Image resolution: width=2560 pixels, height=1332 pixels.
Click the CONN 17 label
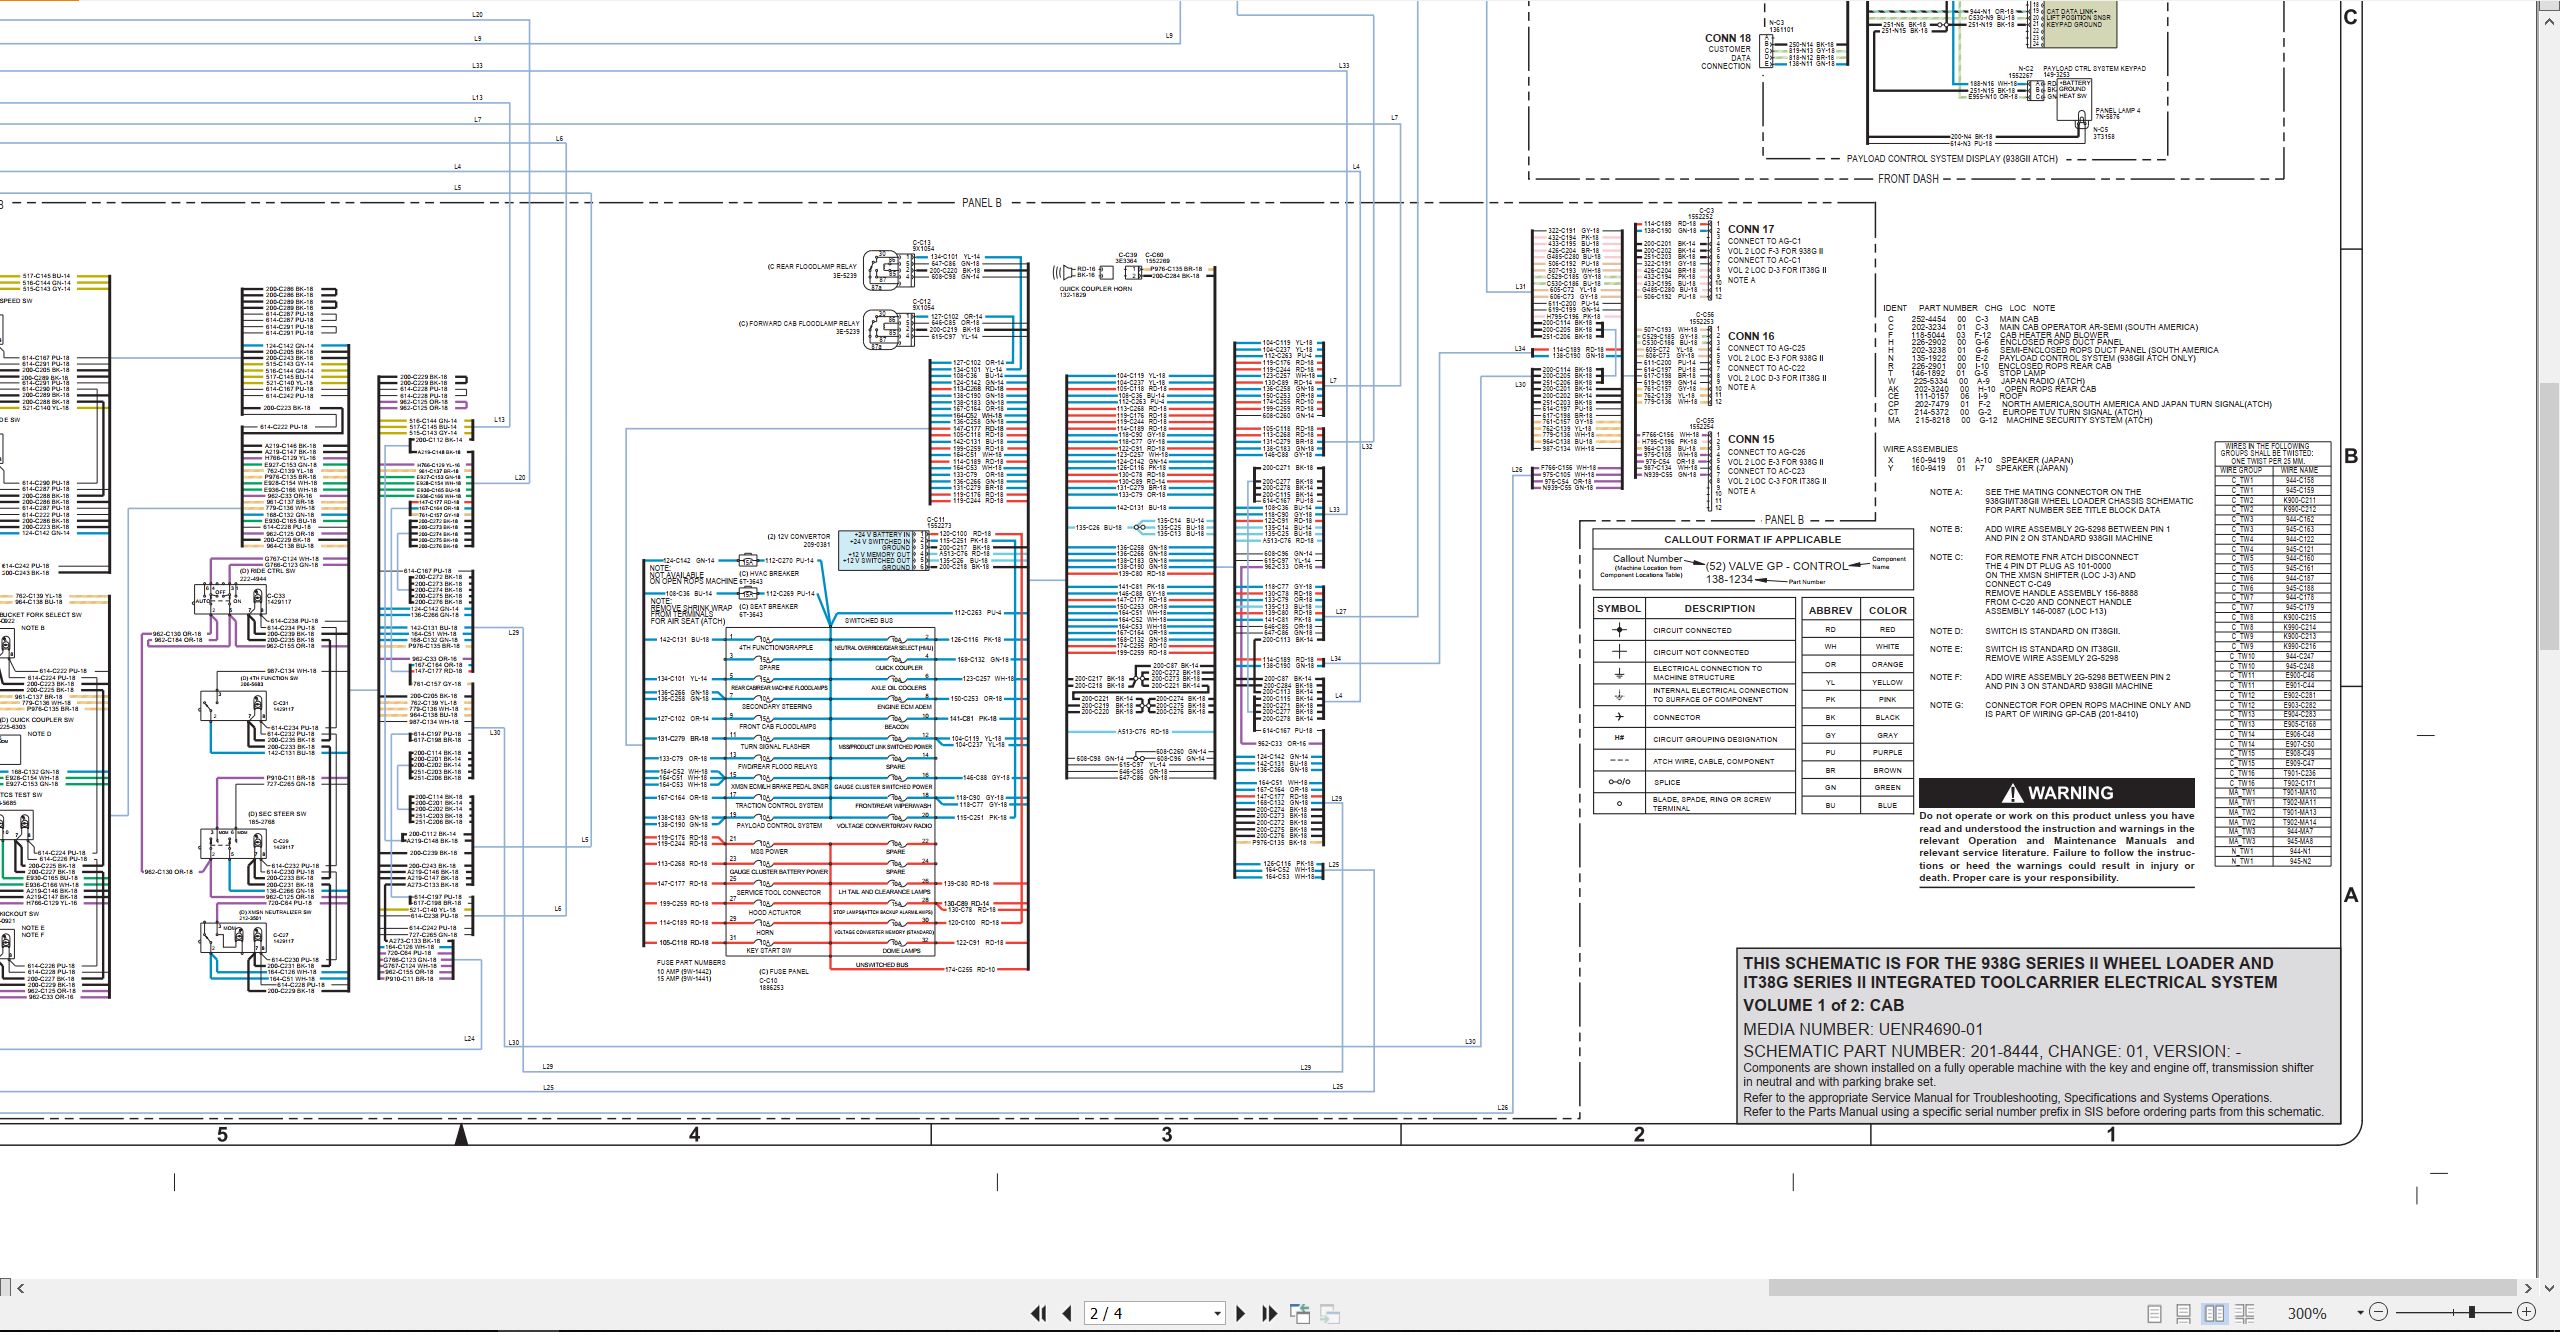(1751, 229)
